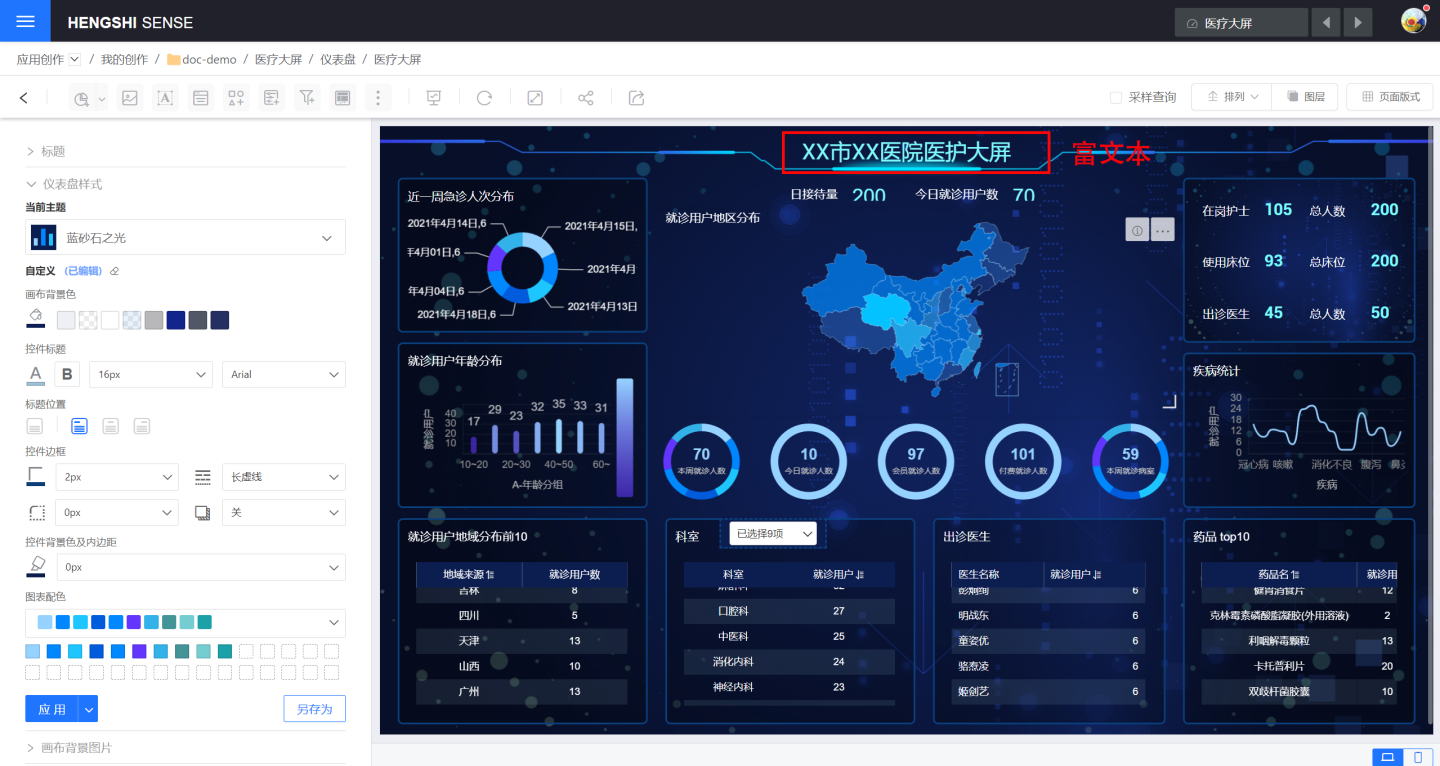1440x766 pixels.
Task: Click the export icon in toolbar
Action: coord(636,98)
